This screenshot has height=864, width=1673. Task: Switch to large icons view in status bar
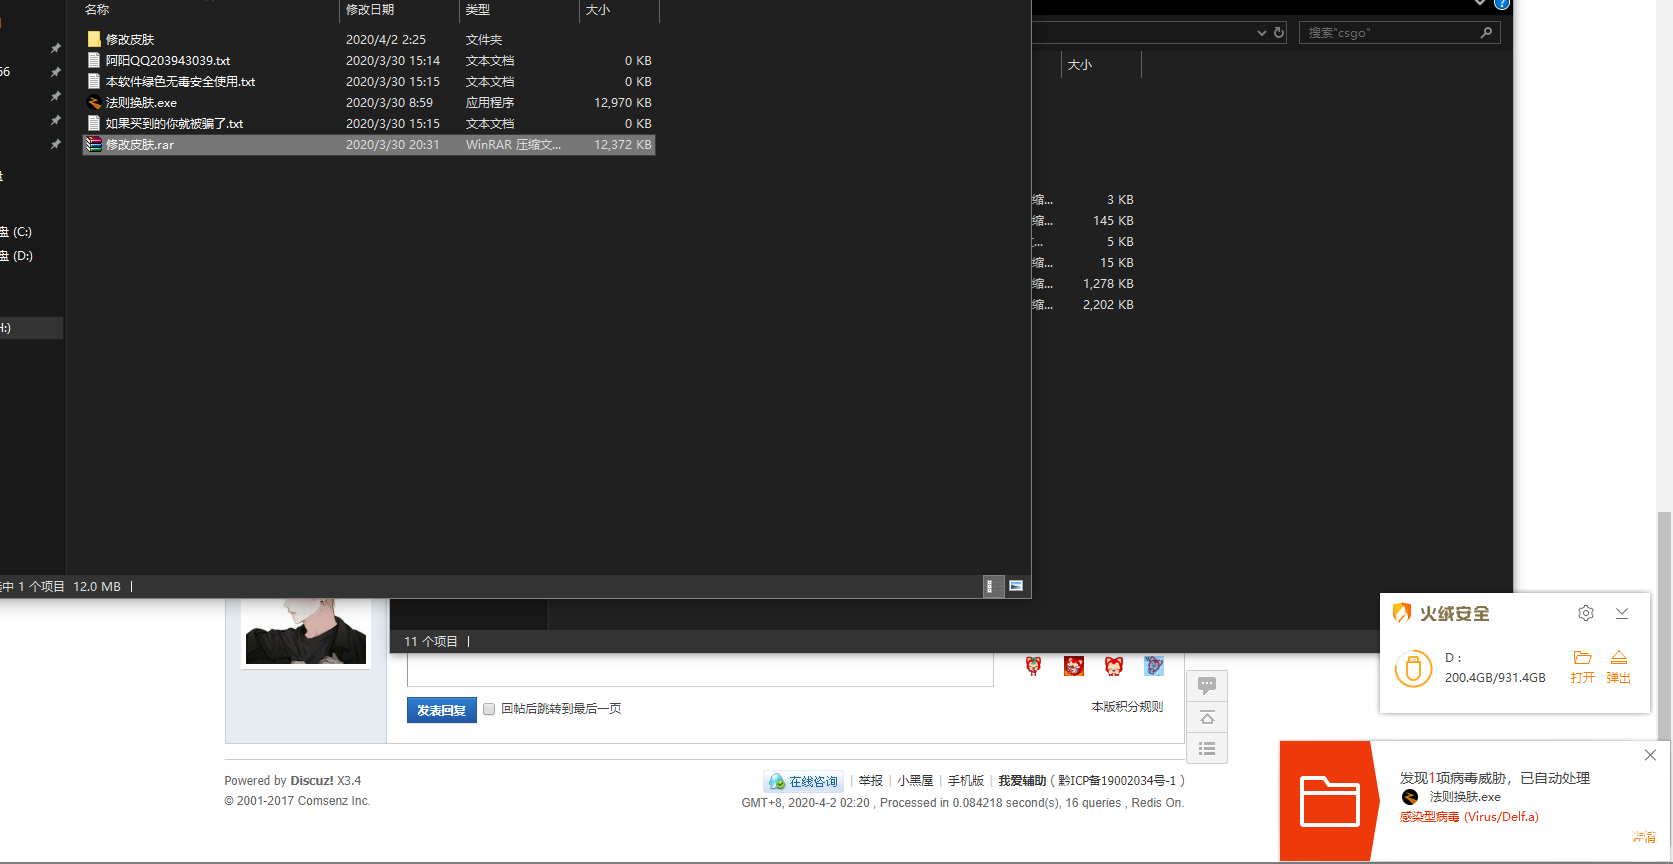(x=1016, y=586)
